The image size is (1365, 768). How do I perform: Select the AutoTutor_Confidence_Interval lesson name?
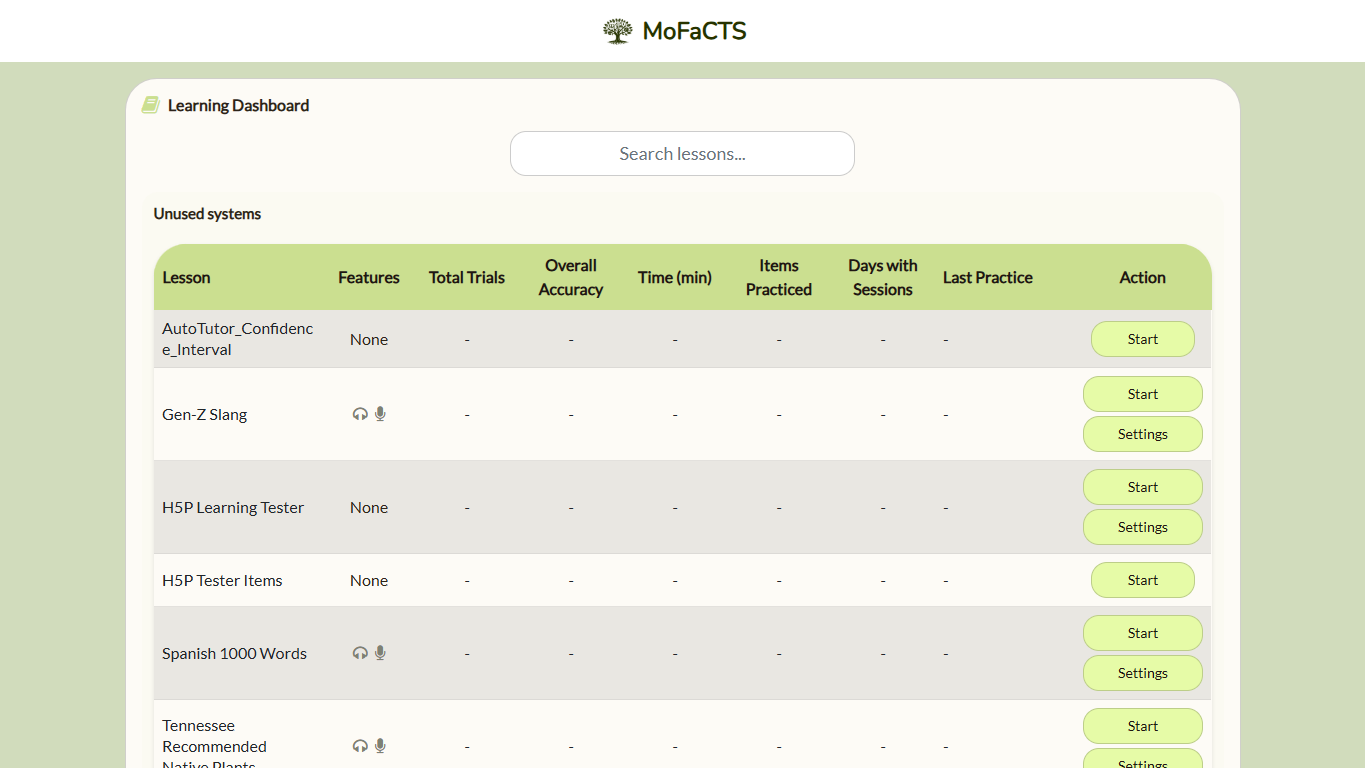click(238, 339)
